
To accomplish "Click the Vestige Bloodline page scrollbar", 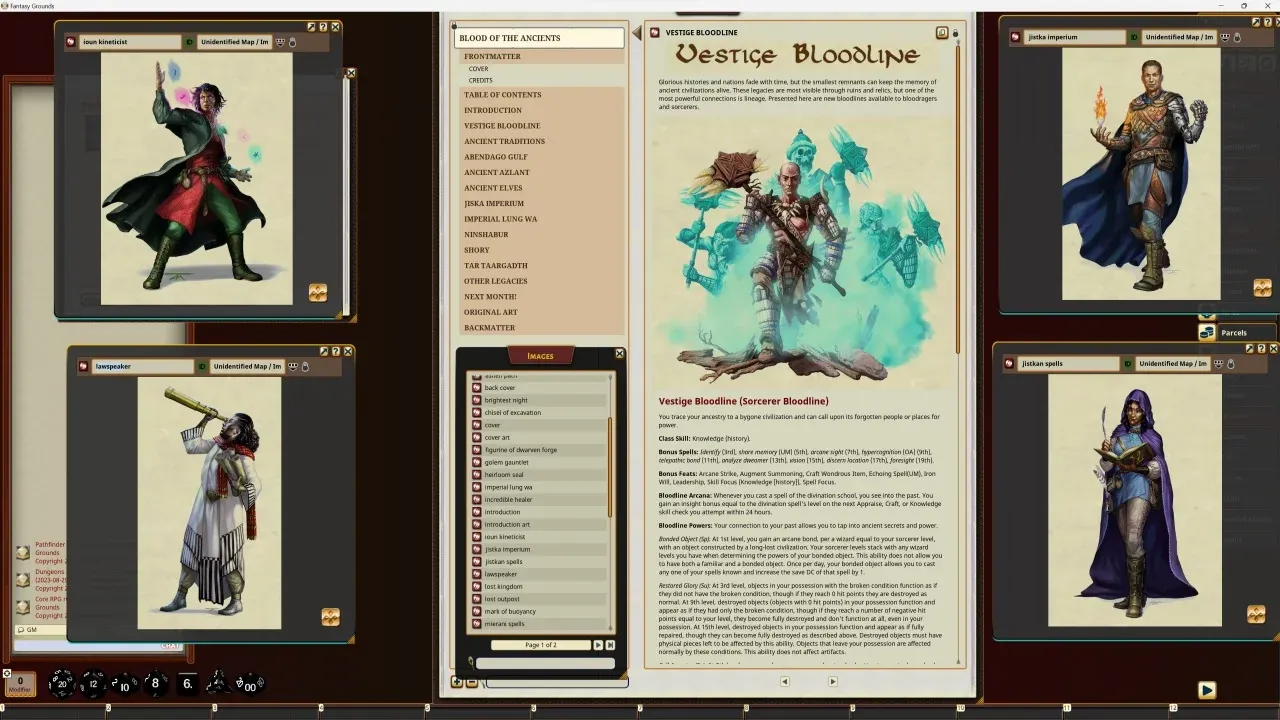I will click(958, 200).
